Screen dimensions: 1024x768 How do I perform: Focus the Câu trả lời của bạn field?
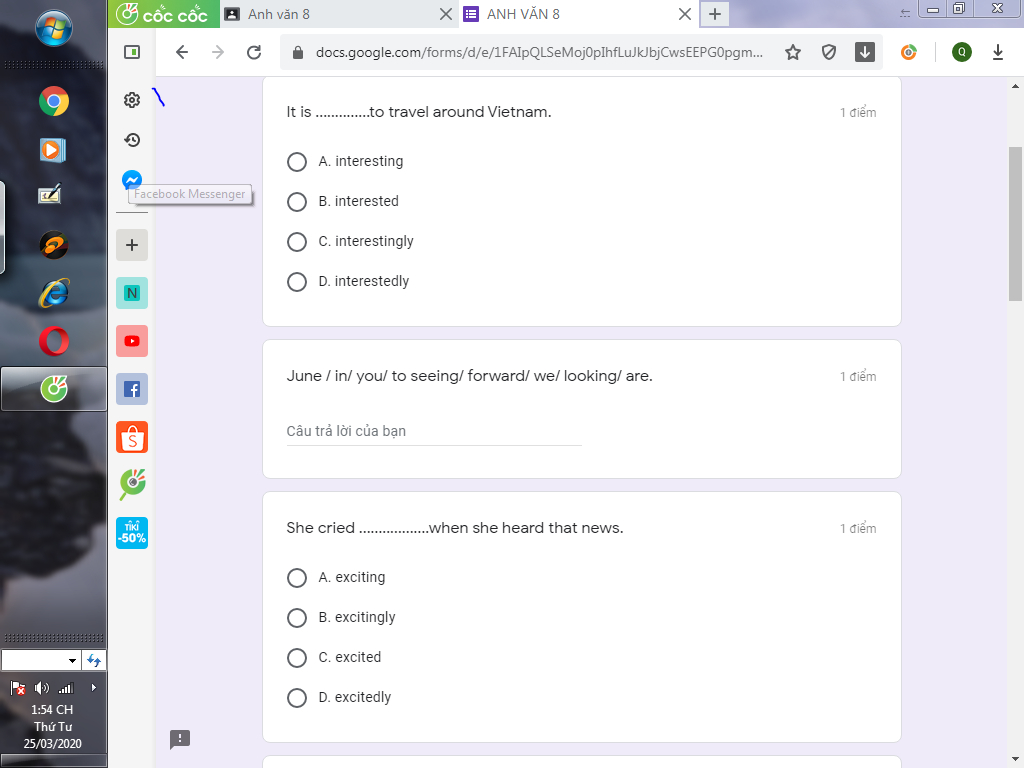434,432
